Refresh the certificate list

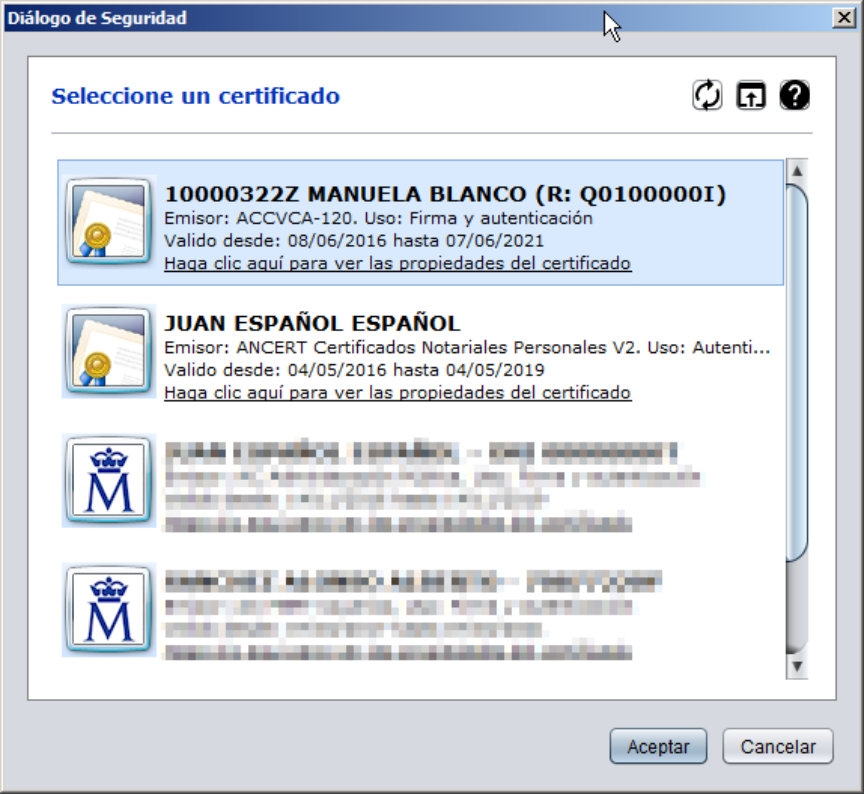708,93
